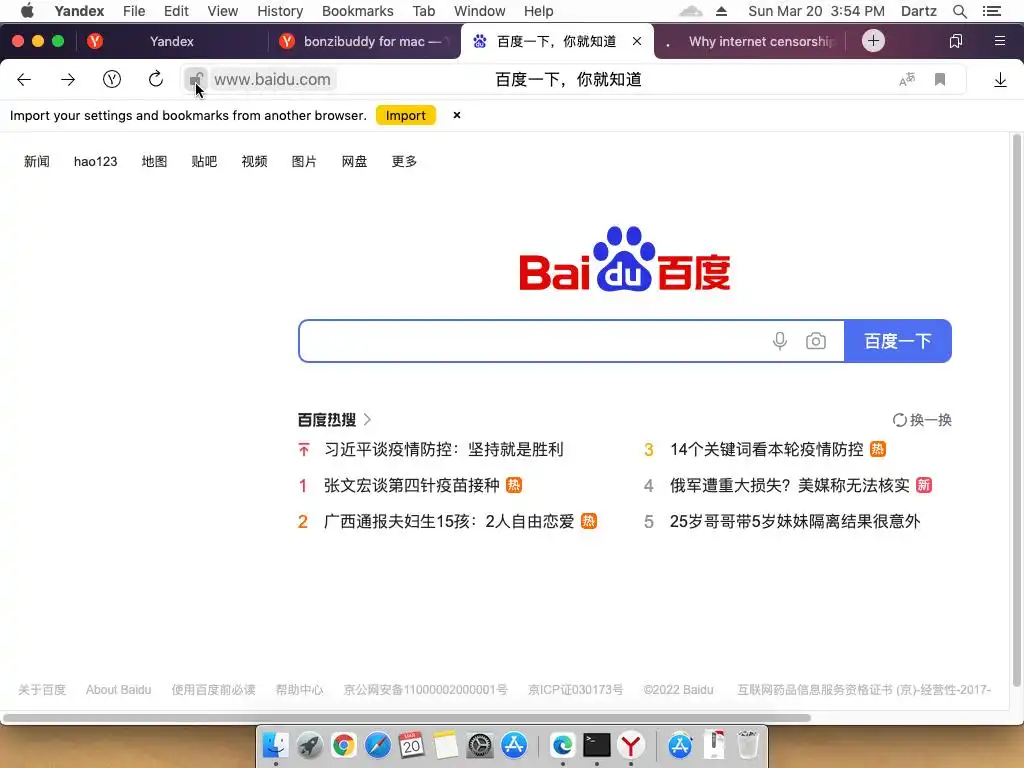Open the downloads arrow icon

(x=1000, y=80)
